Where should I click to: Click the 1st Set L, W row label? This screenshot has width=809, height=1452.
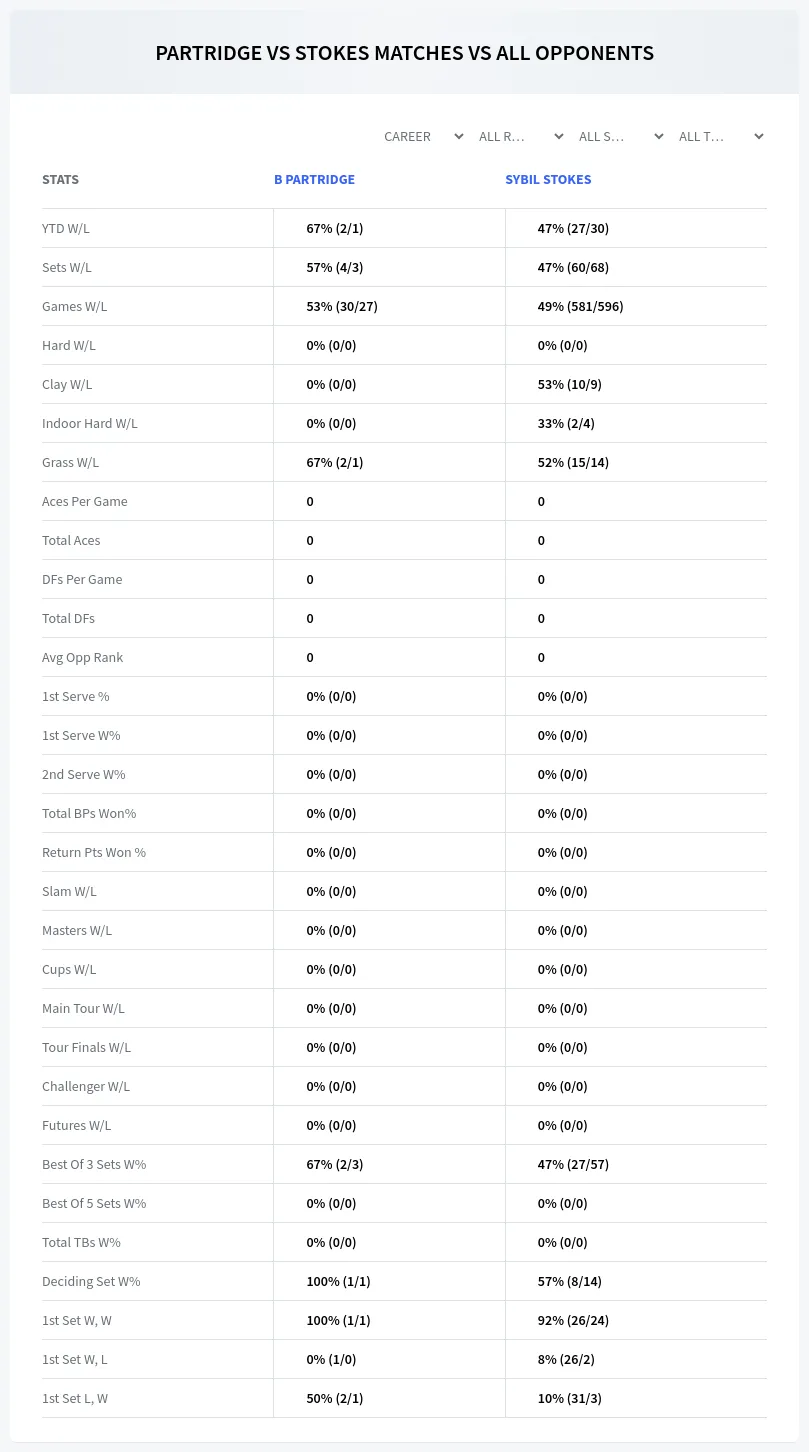(75, 1398)
